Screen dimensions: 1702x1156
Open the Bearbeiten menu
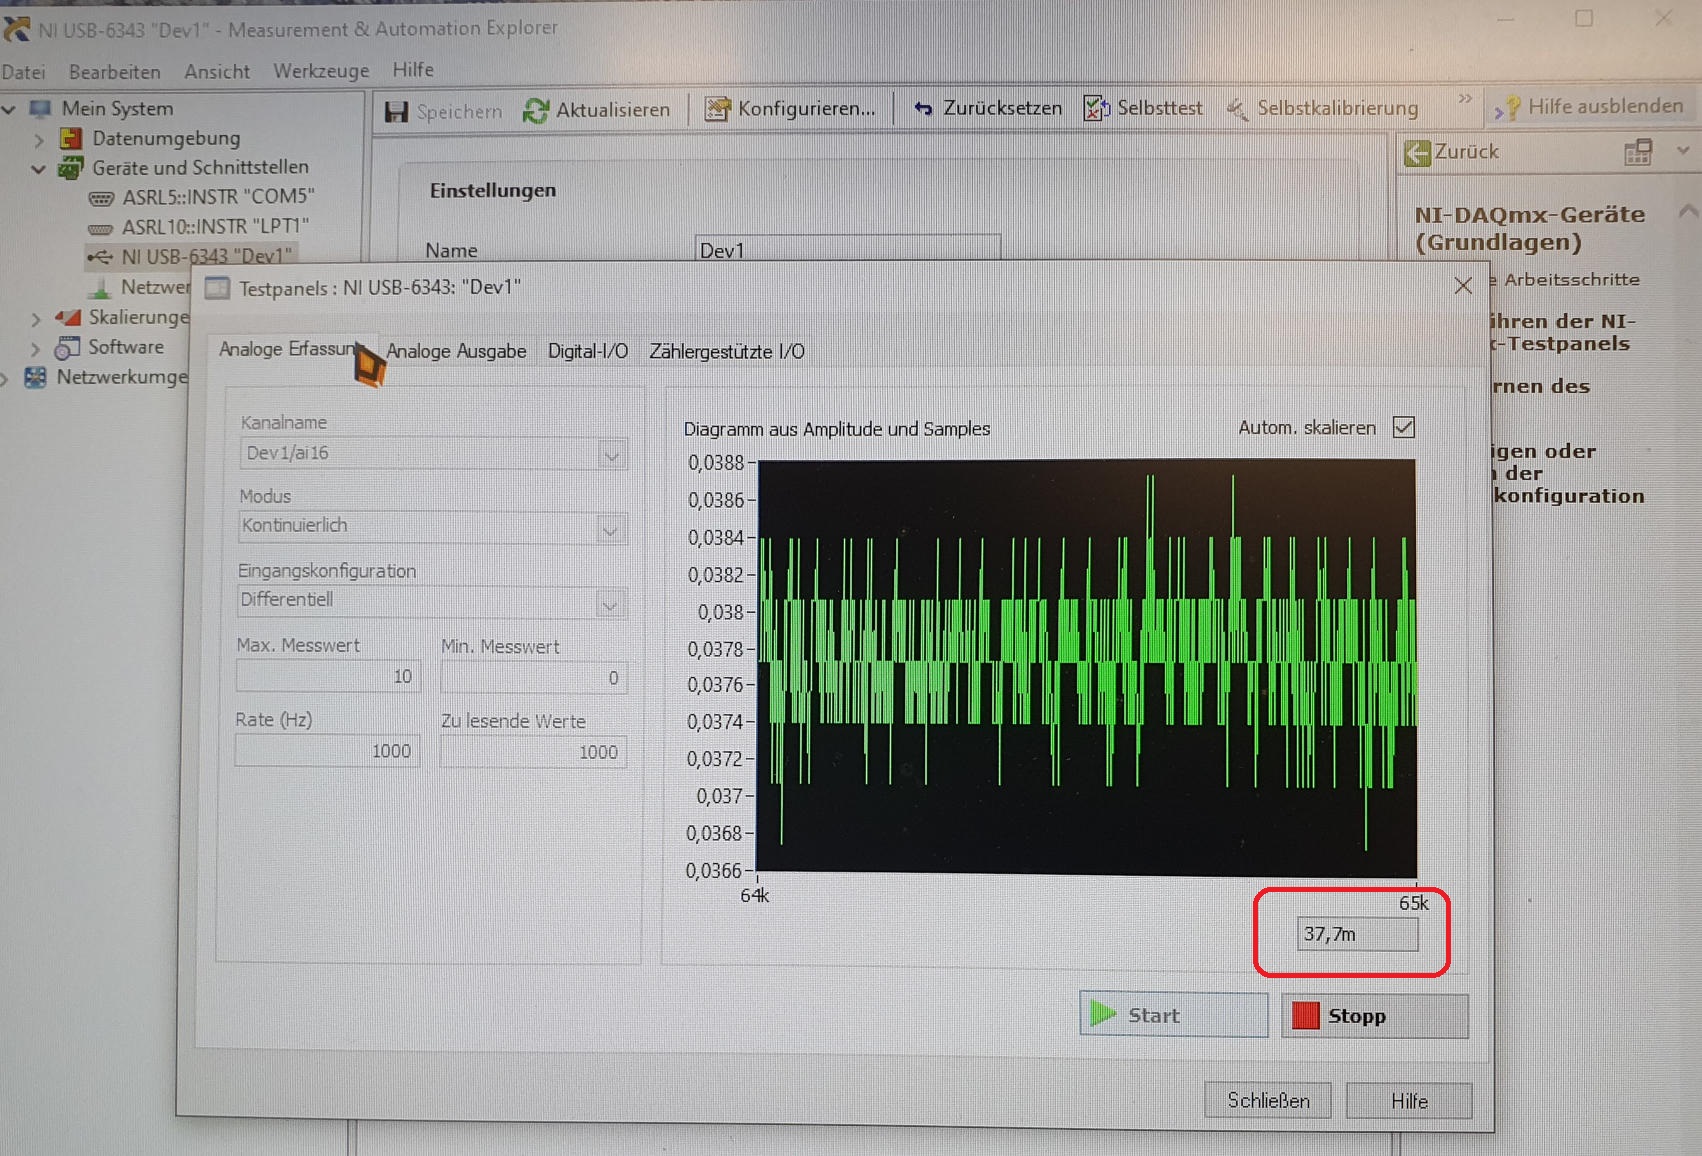tap(115, 72)
